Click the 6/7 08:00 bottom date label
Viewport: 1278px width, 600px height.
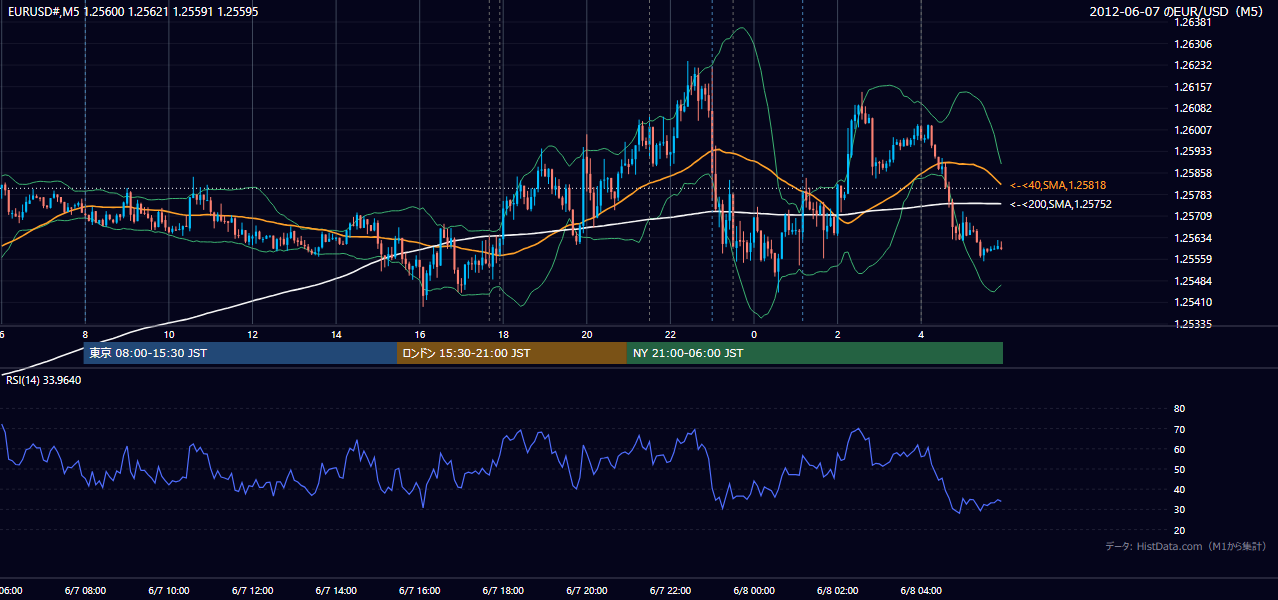(x=85, y=591)
